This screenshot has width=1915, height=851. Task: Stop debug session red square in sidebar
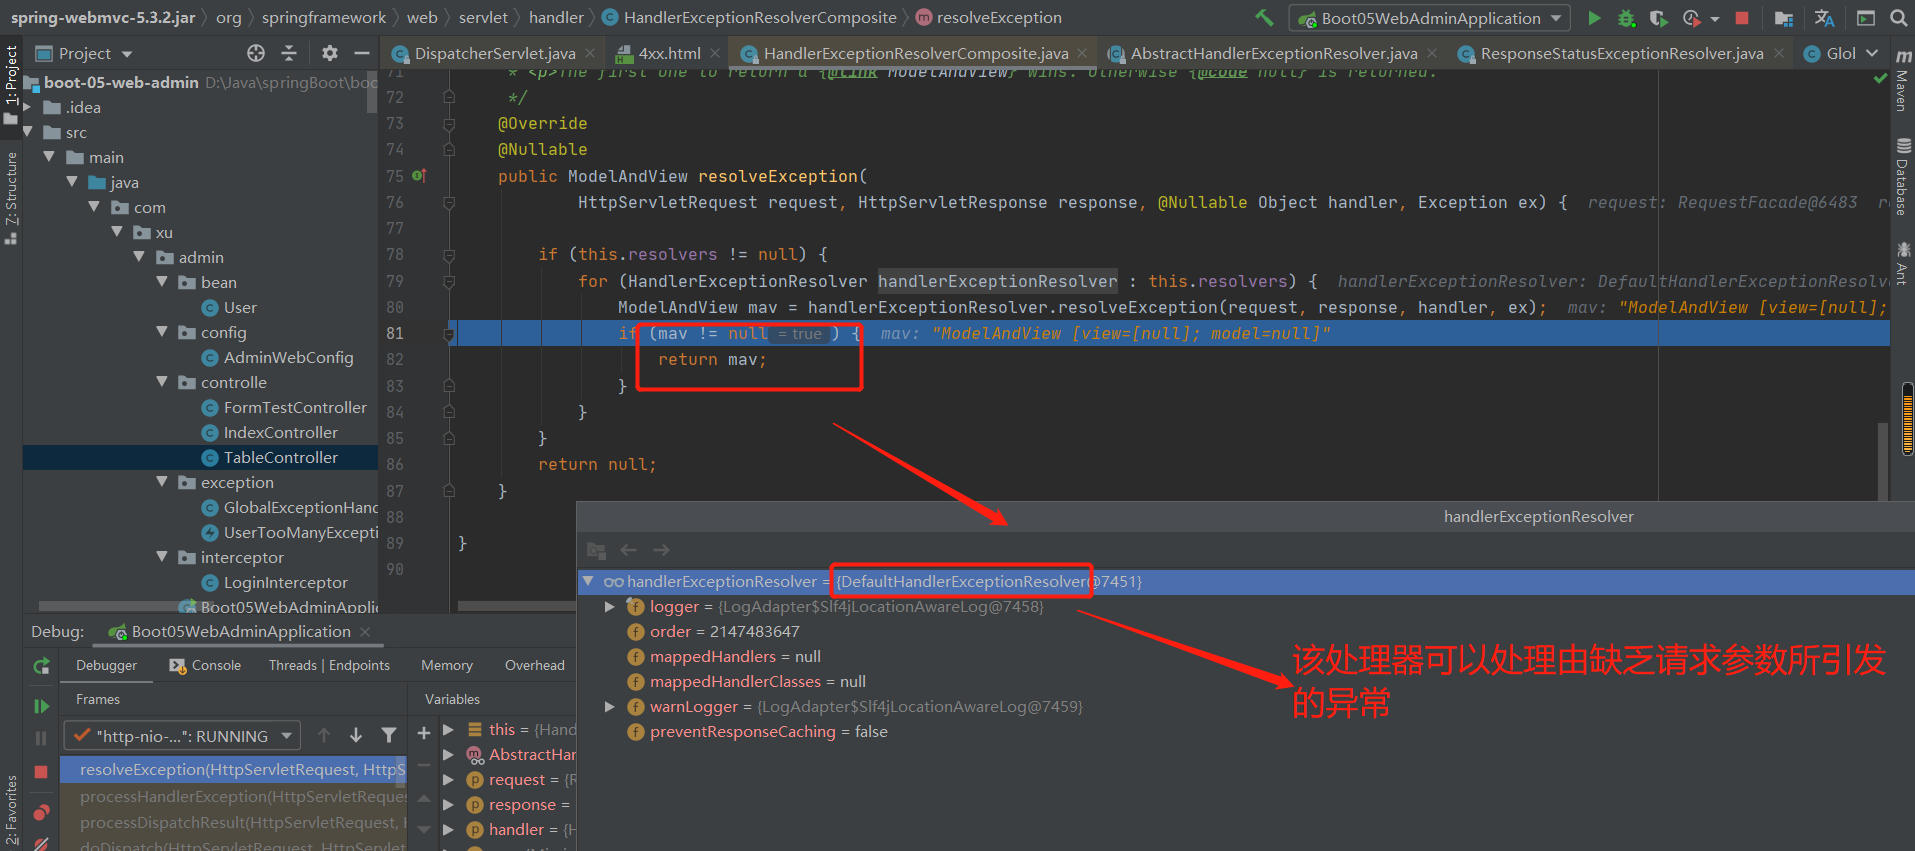[x=41, y=772]
